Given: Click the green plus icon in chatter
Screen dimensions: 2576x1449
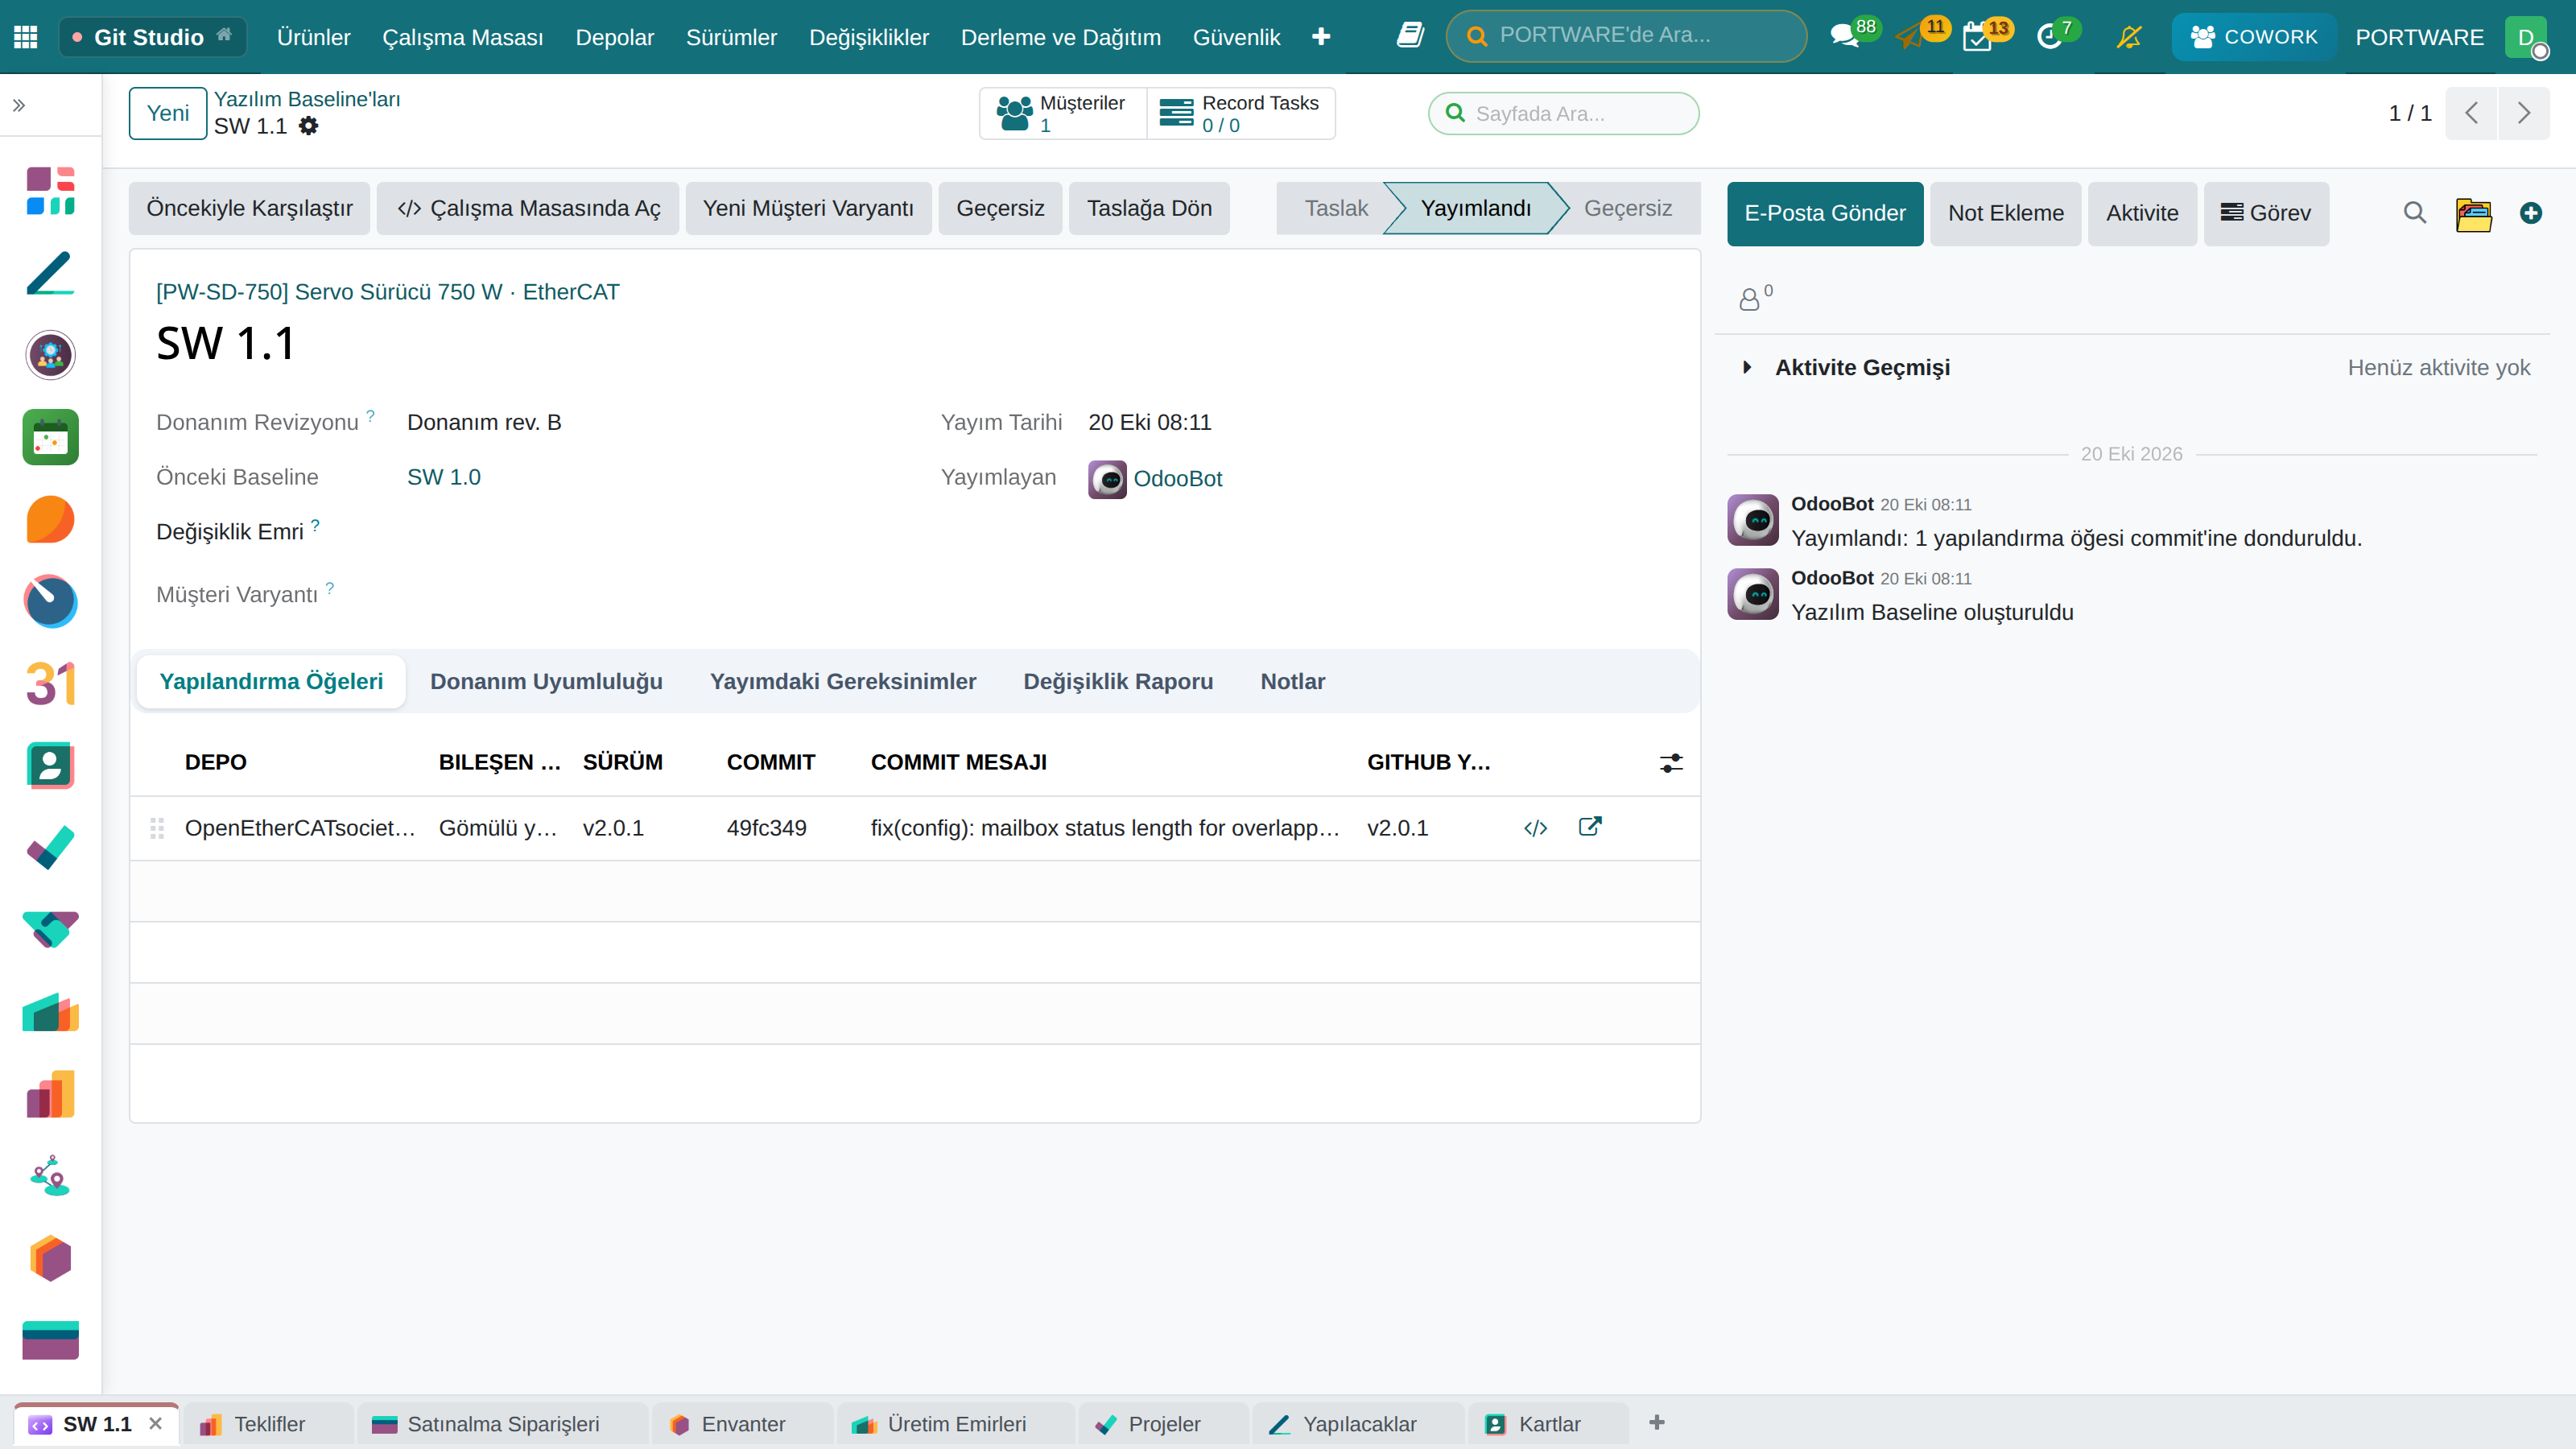Looking at the screenshot, I should [x=2530, y=213].
